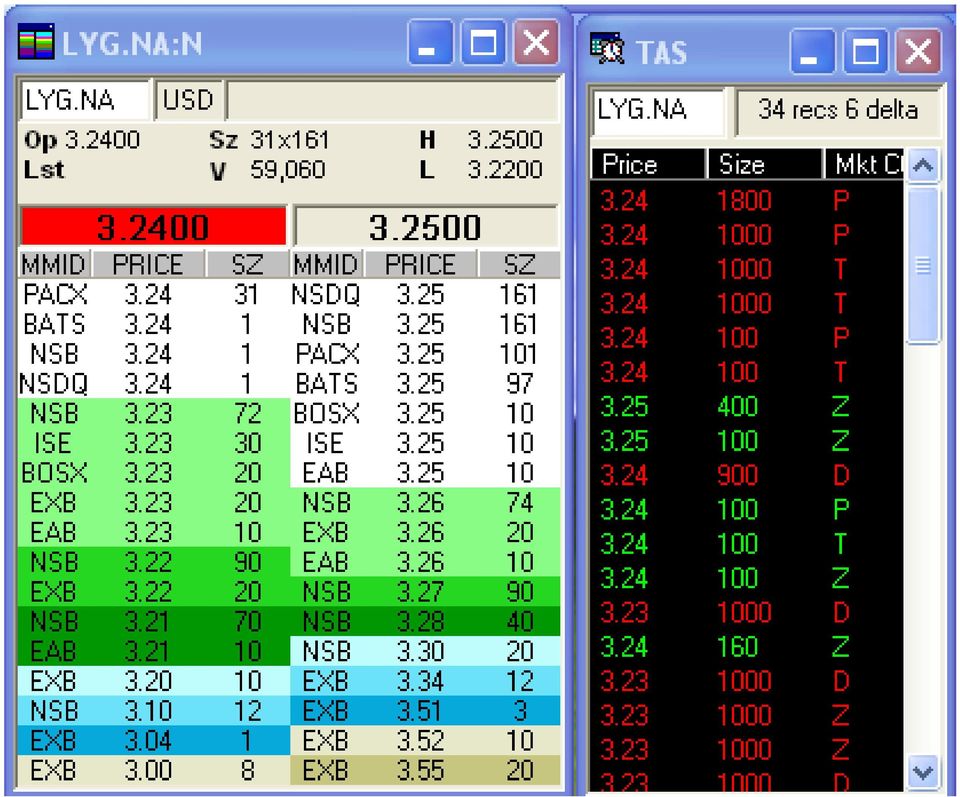
Task: Click the bid-side MMID column header
Action: 54,264
